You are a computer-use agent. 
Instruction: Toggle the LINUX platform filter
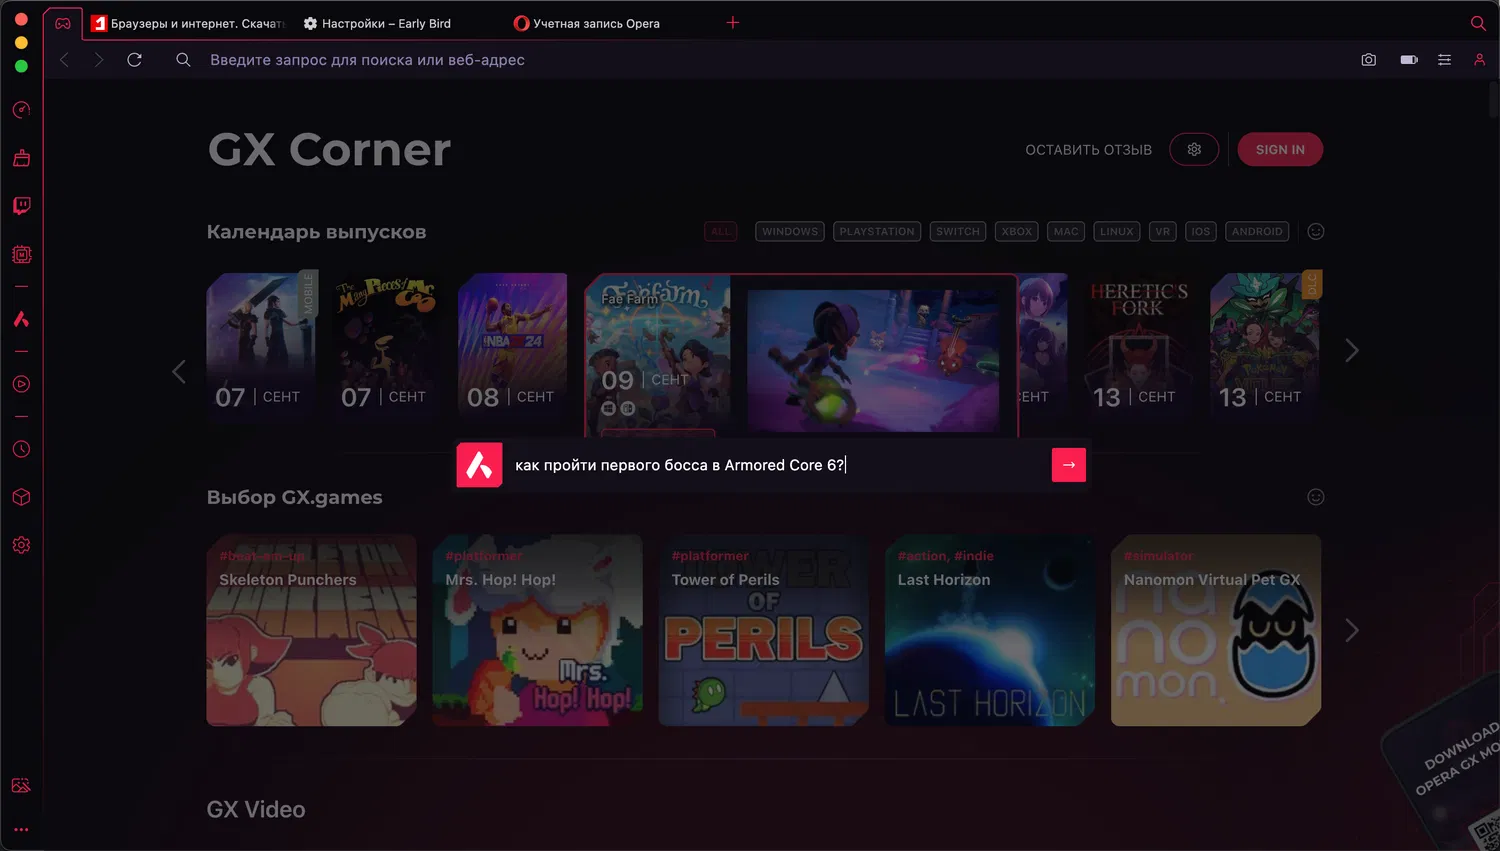coord(1117,231)
